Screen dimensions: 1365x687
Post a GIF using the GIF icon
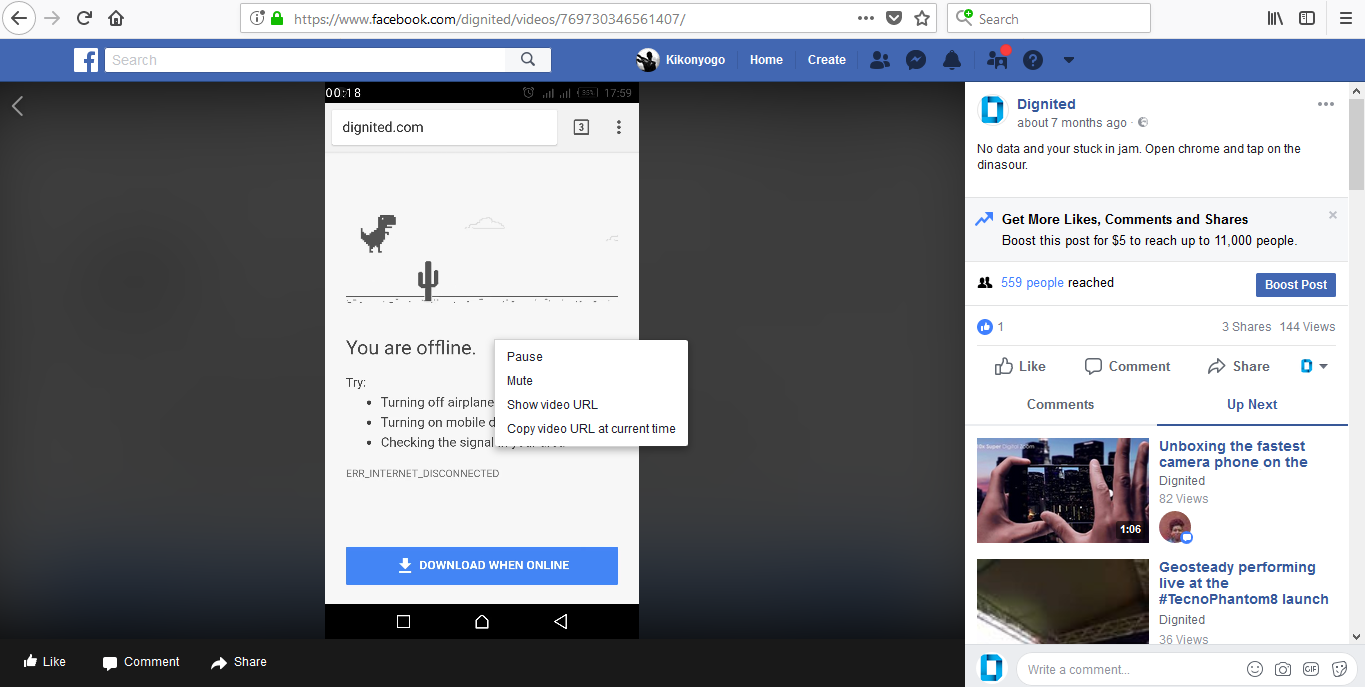click(1310, 669)
